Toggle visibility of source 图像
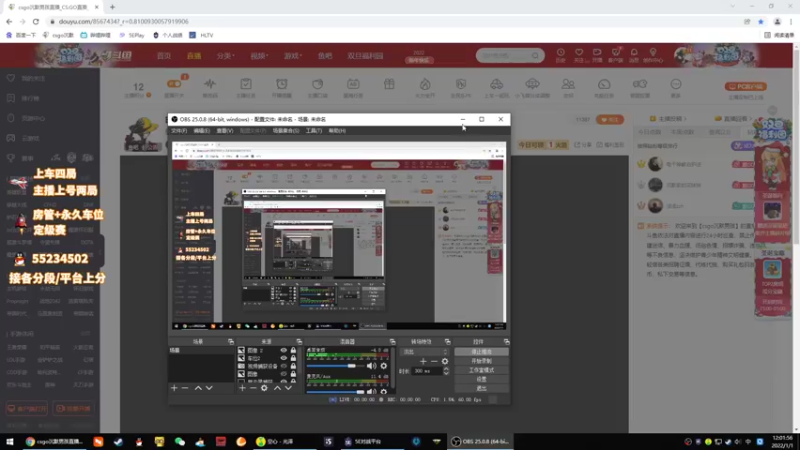 (284, 374)
